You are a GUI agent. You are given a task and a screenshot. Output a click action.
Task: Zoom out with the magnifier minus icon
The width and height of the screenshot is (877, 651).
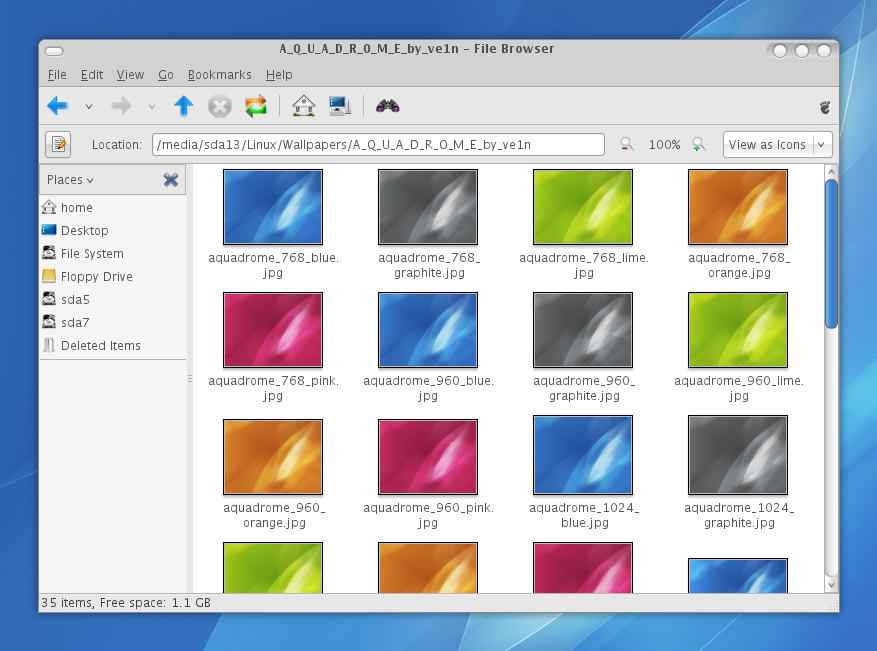[x=627, y=144]
